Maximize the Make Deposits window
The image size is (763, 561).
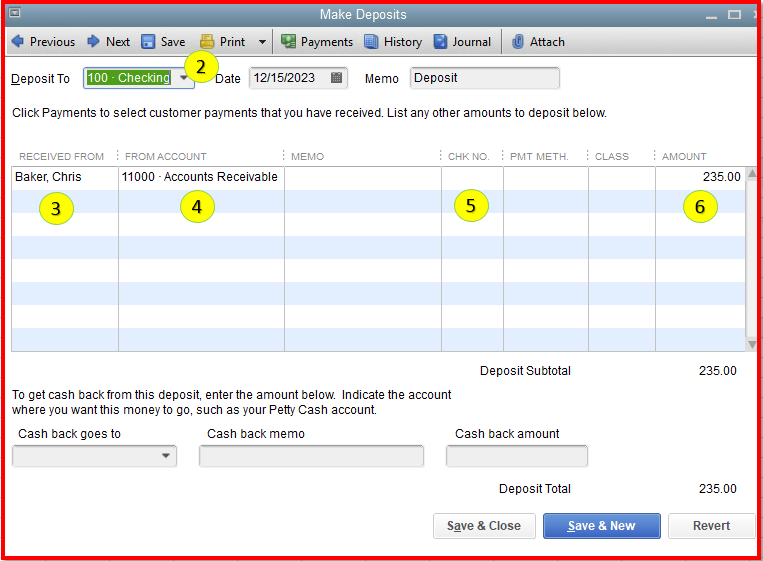tap(734, 15)
